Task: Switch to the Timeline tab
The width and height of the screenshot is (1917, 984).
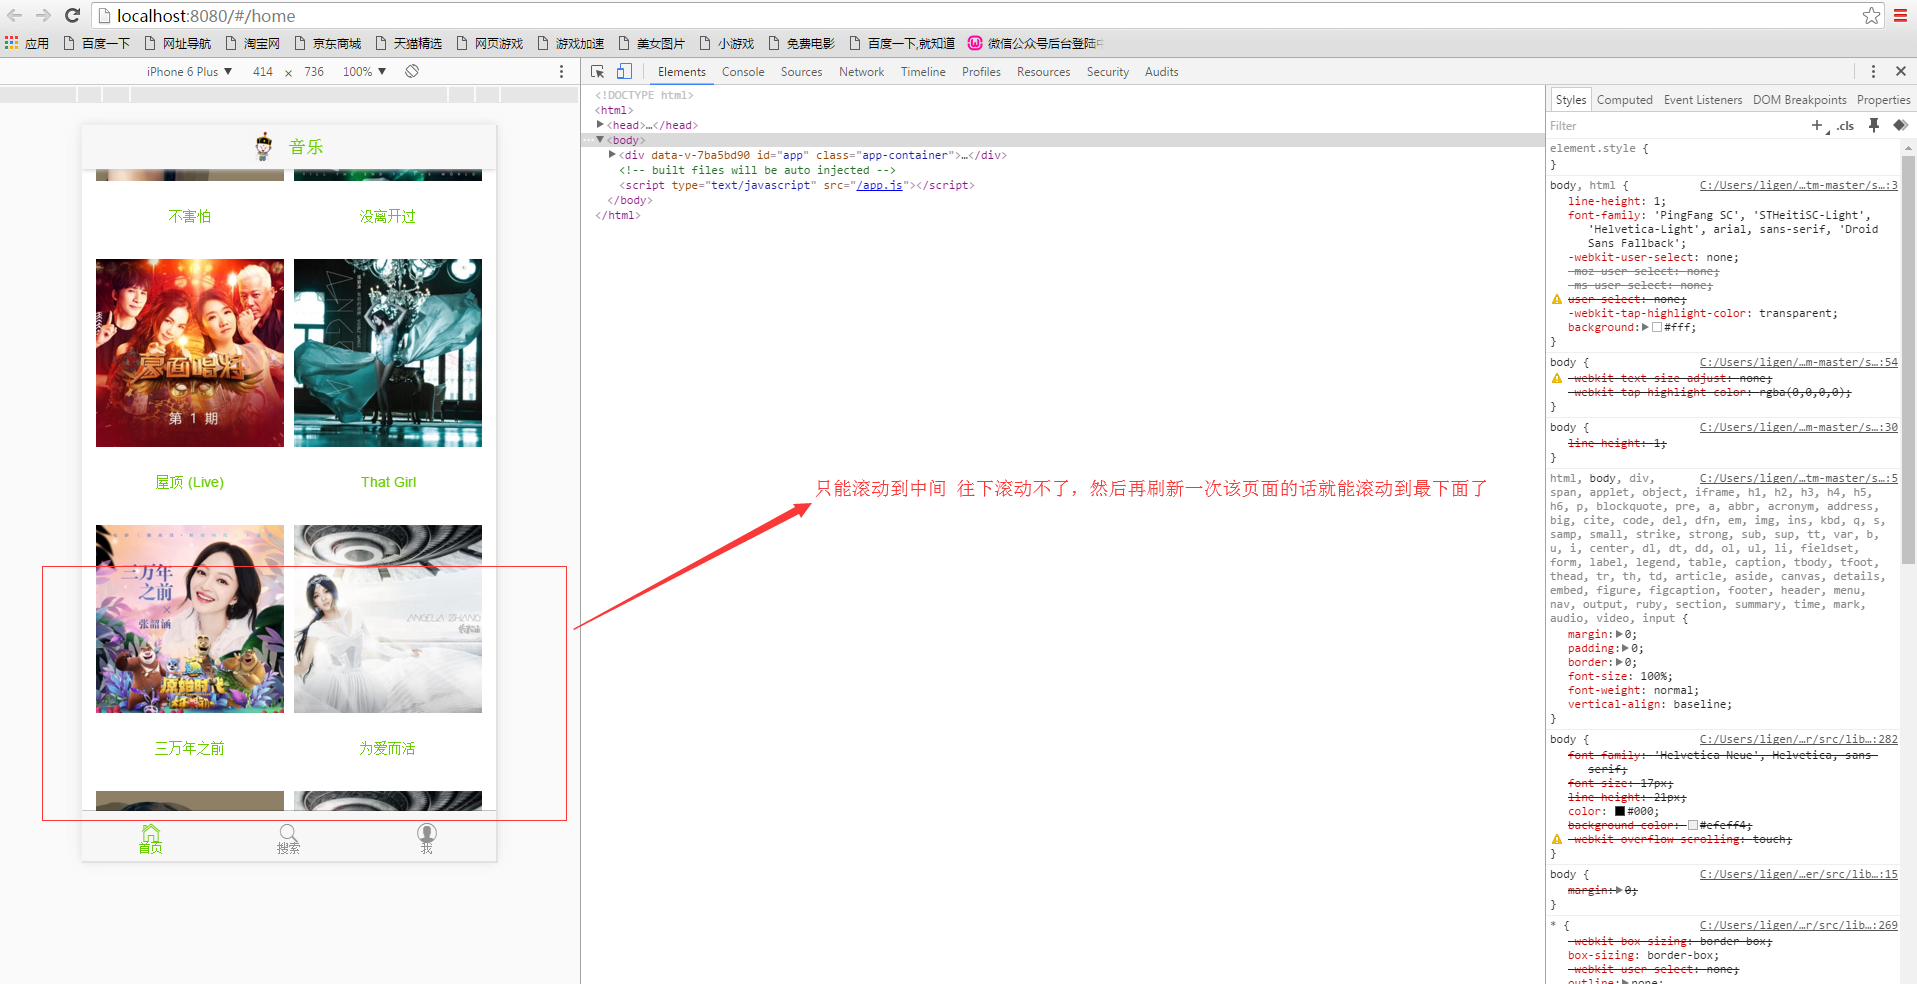Action: (x=923, y=72)
